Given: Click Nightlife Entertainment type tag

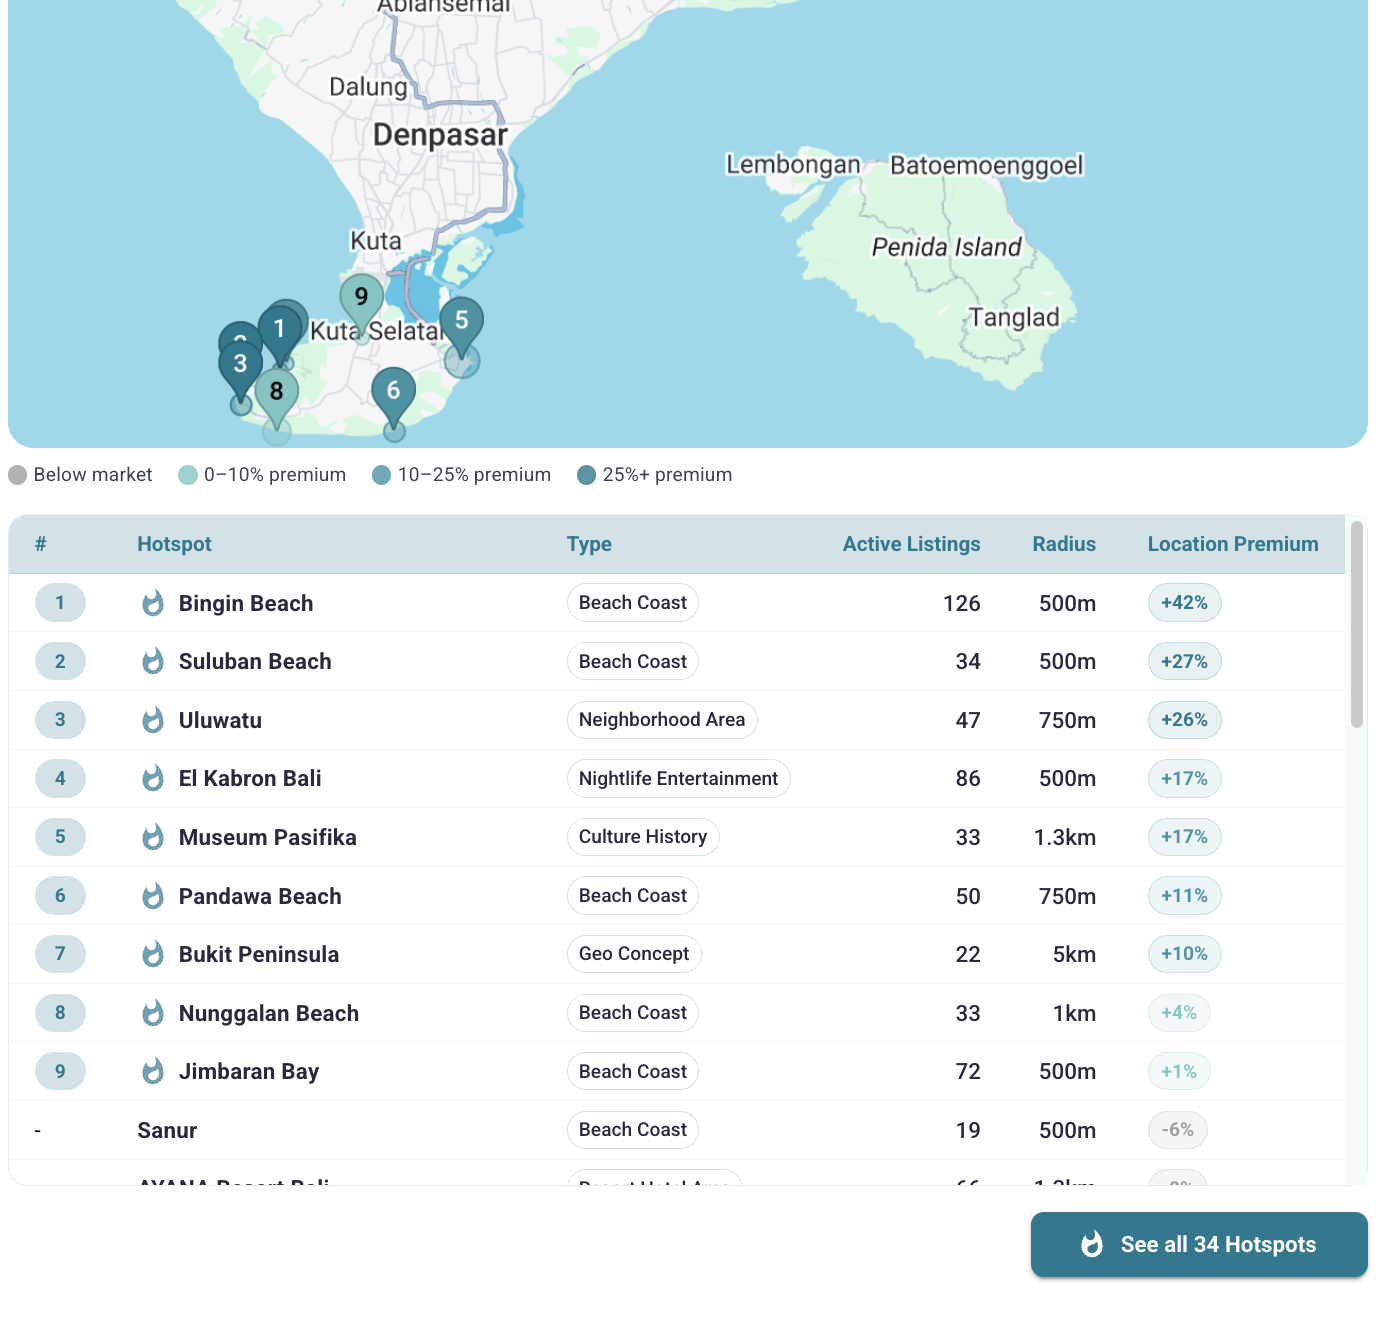Looking at the screenshot, I should tap(678, 778).
